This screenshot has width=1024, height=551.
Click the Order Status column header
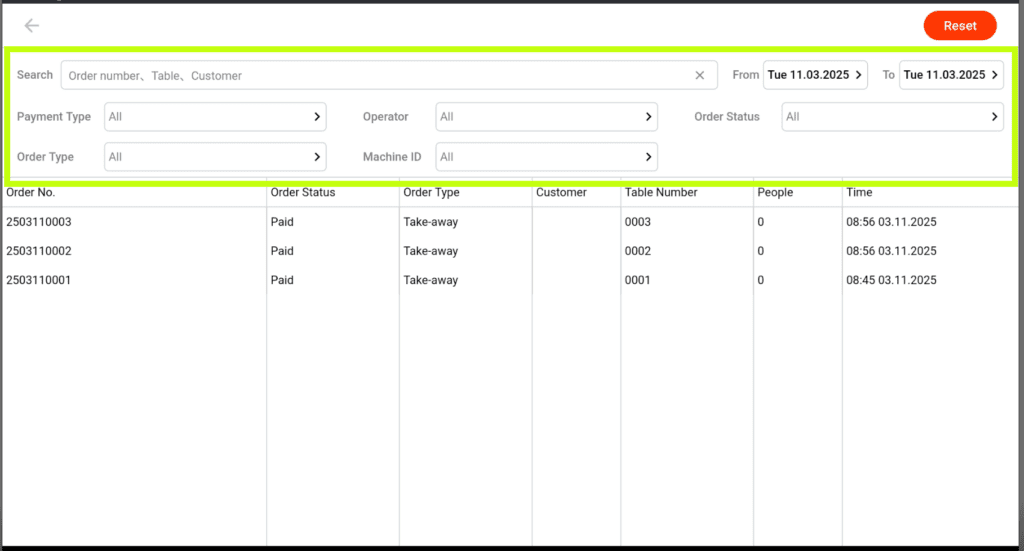tap(303, 192)
